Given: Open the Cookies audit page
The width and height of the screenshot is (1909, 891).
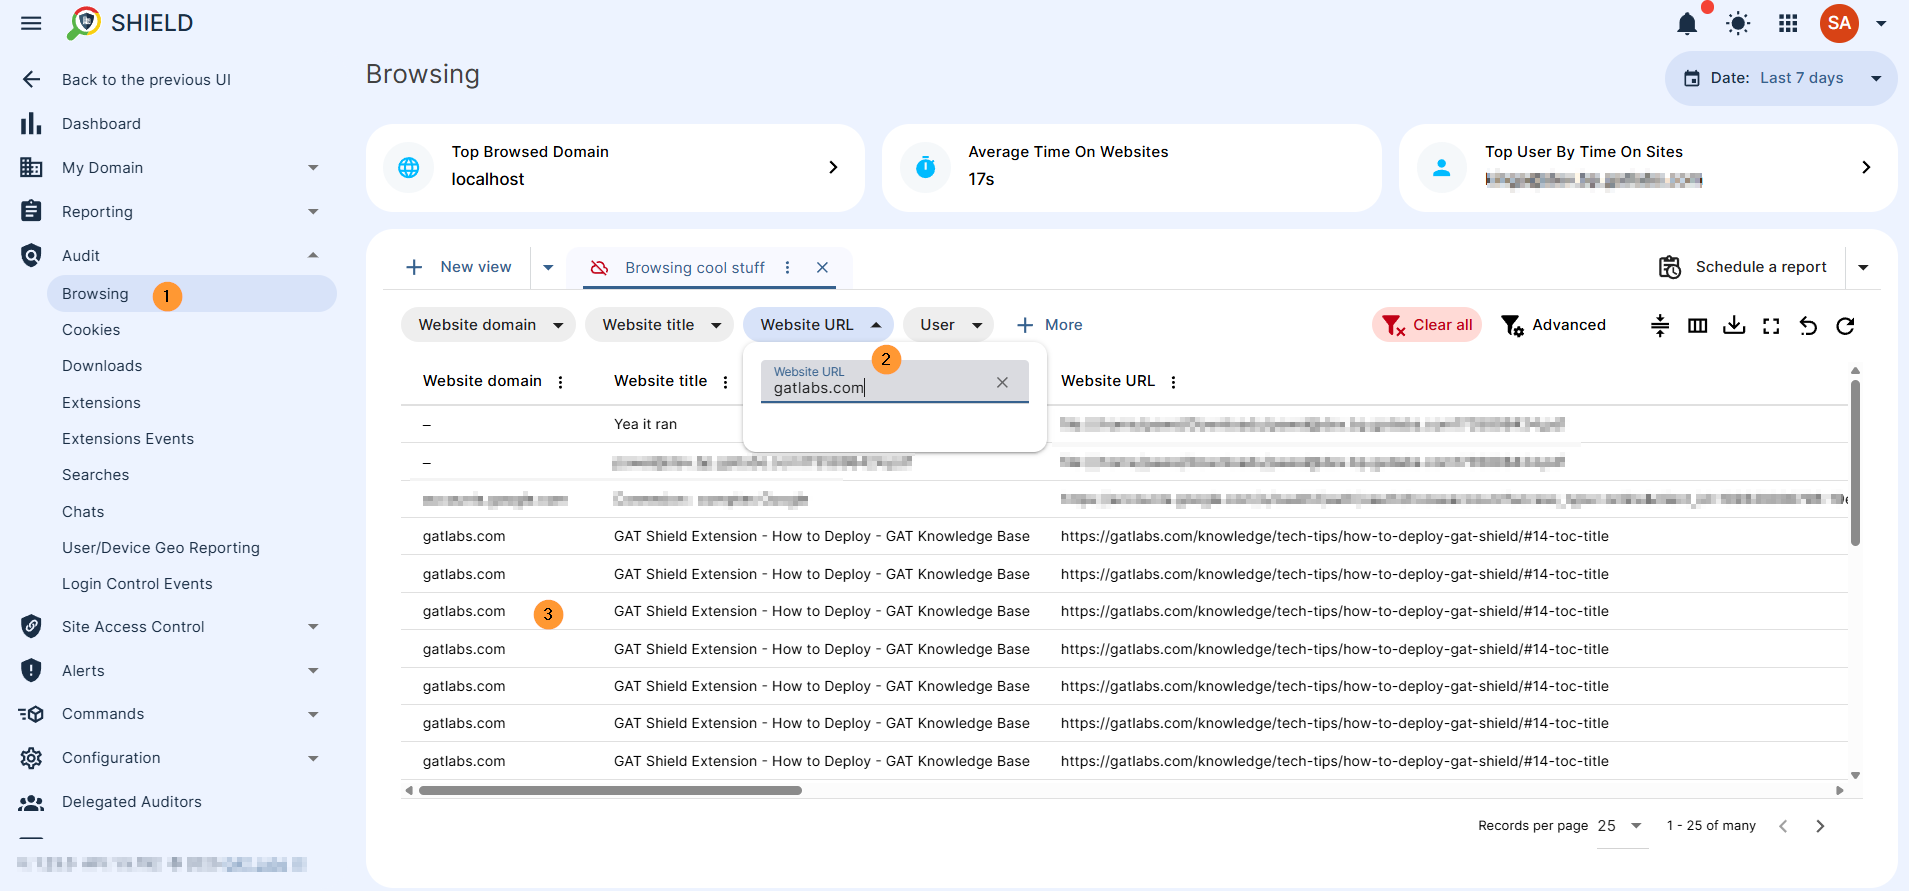Looking at the screenshot, I should pos(91,330).
